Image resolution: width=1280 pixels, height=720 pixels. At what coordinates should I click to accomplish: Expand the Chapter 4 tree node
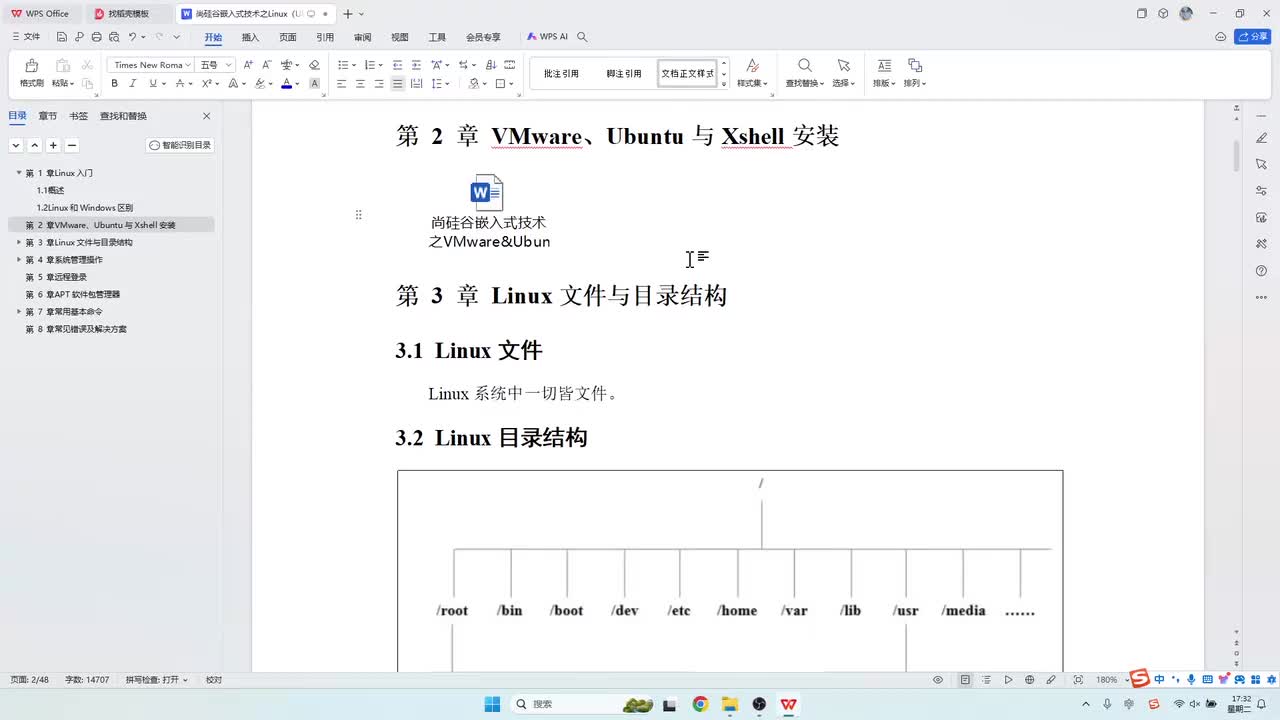point(18,260)
